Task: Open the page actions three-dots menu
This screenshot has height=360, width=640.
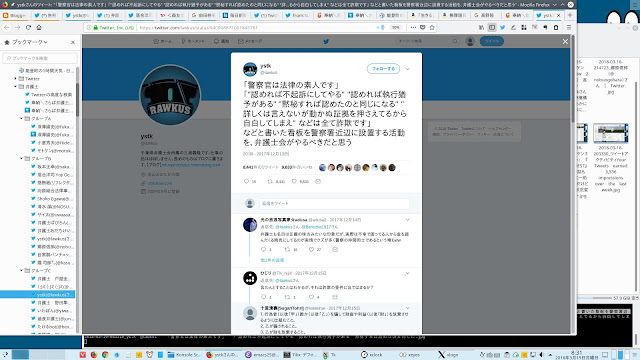Action: pyautogui.click(x=413, y=27)
